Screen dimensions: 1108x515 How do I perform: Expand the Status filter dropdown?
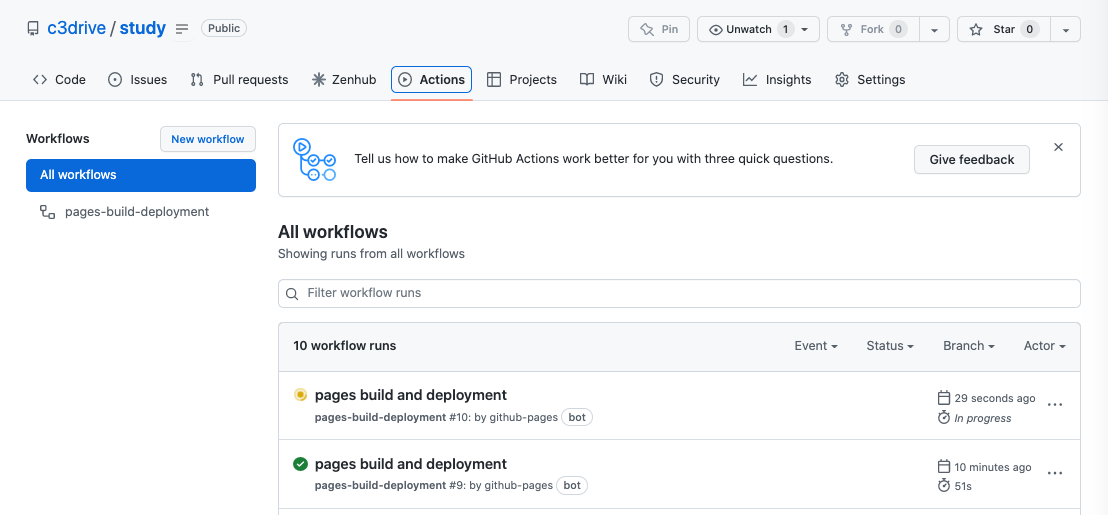(890, 346)
